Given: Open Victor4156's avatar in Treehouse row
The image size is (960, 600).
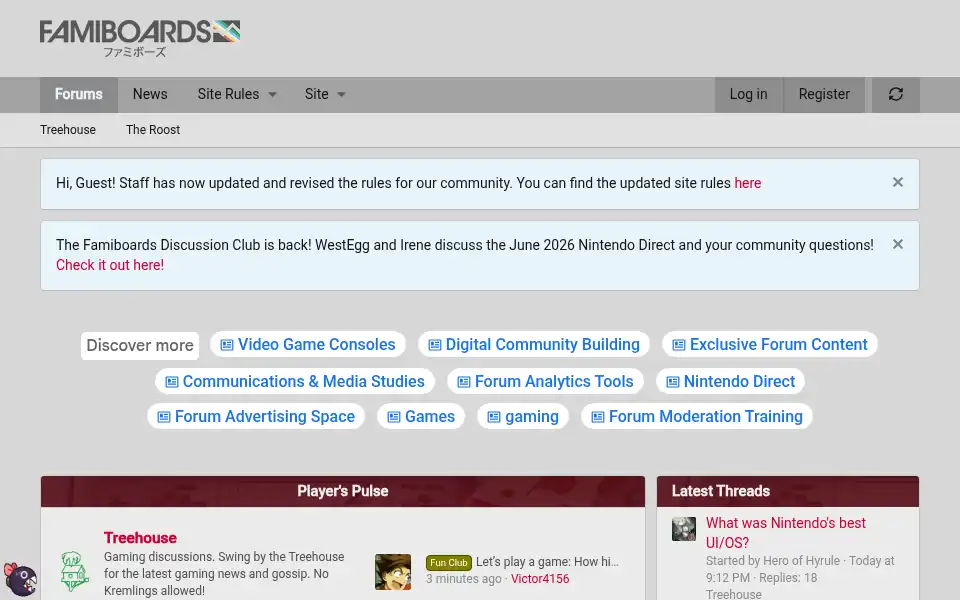Looking at the screenshot, I should tap(393, 572).
